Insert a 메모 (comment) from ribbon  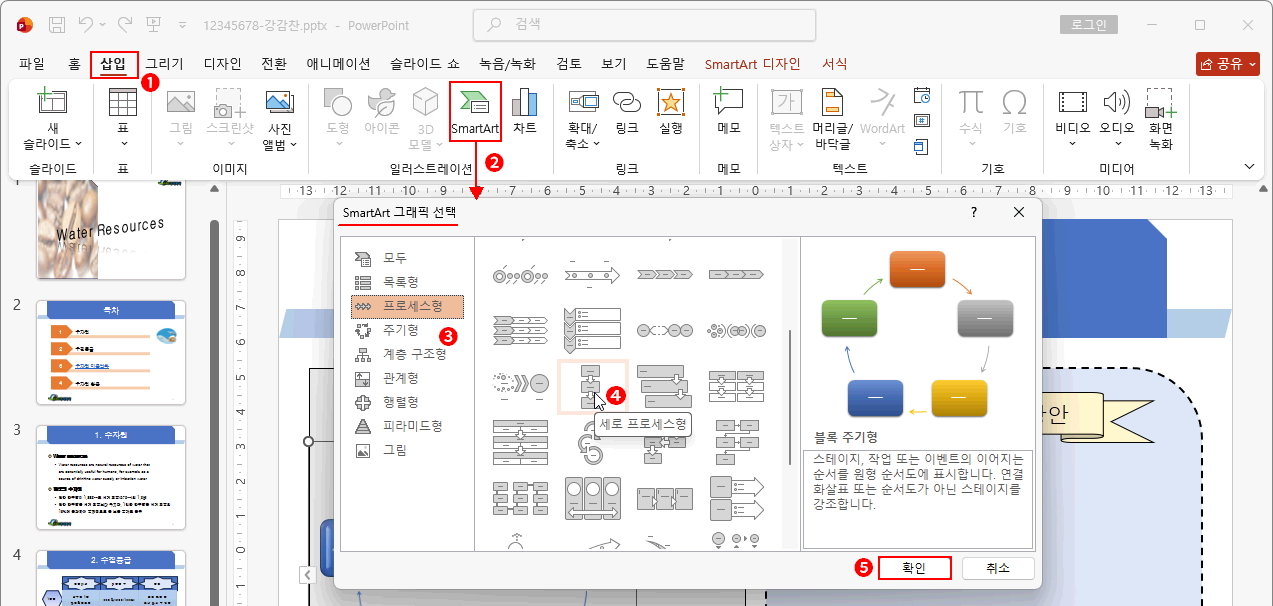point(728,111)
